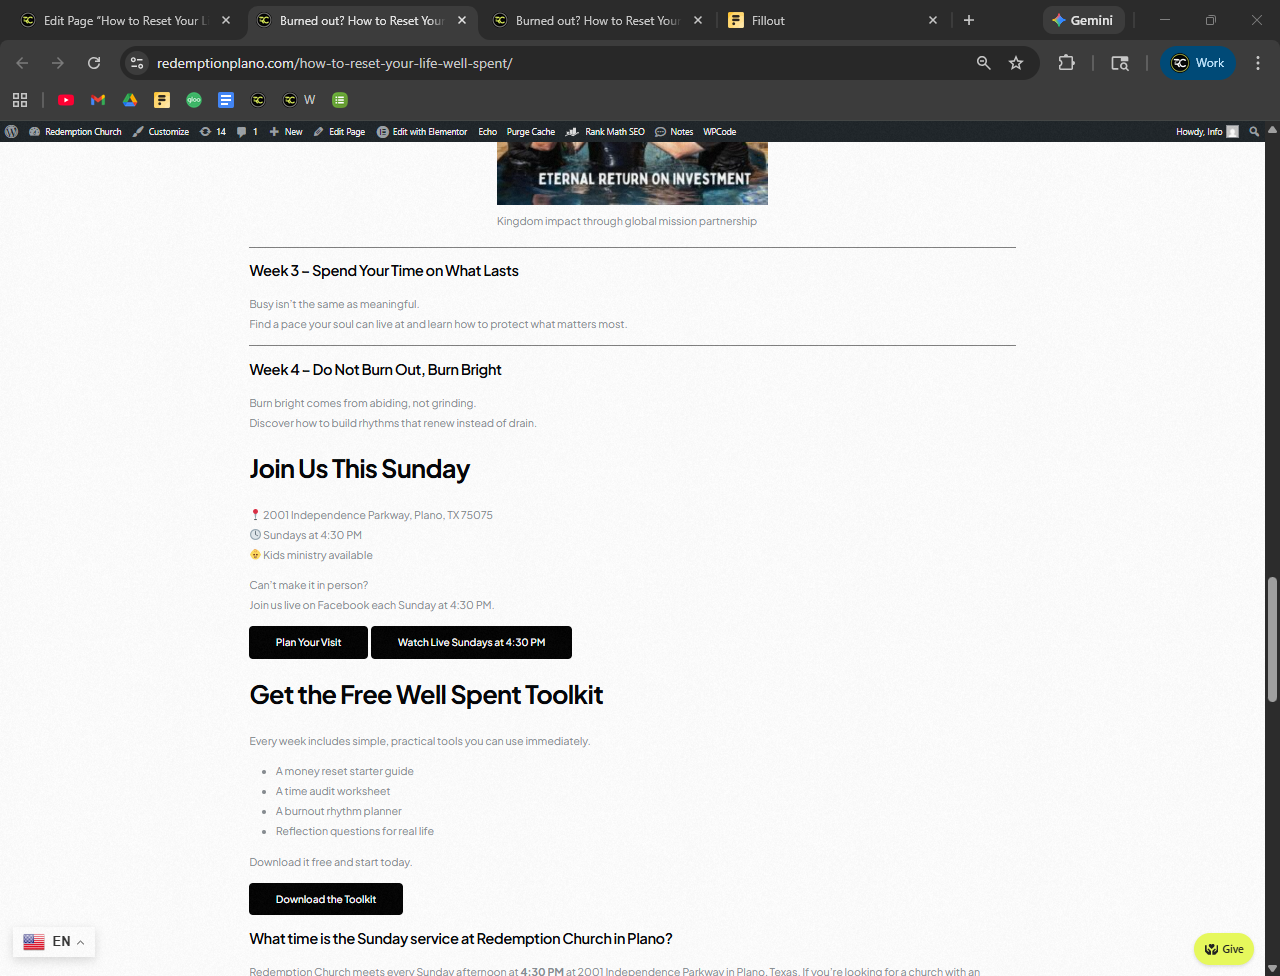The width and height of the screenshot is (1280, 976).
Task: Click Edit with Elementor in admin bar
Action: click(x=422, y=132)
